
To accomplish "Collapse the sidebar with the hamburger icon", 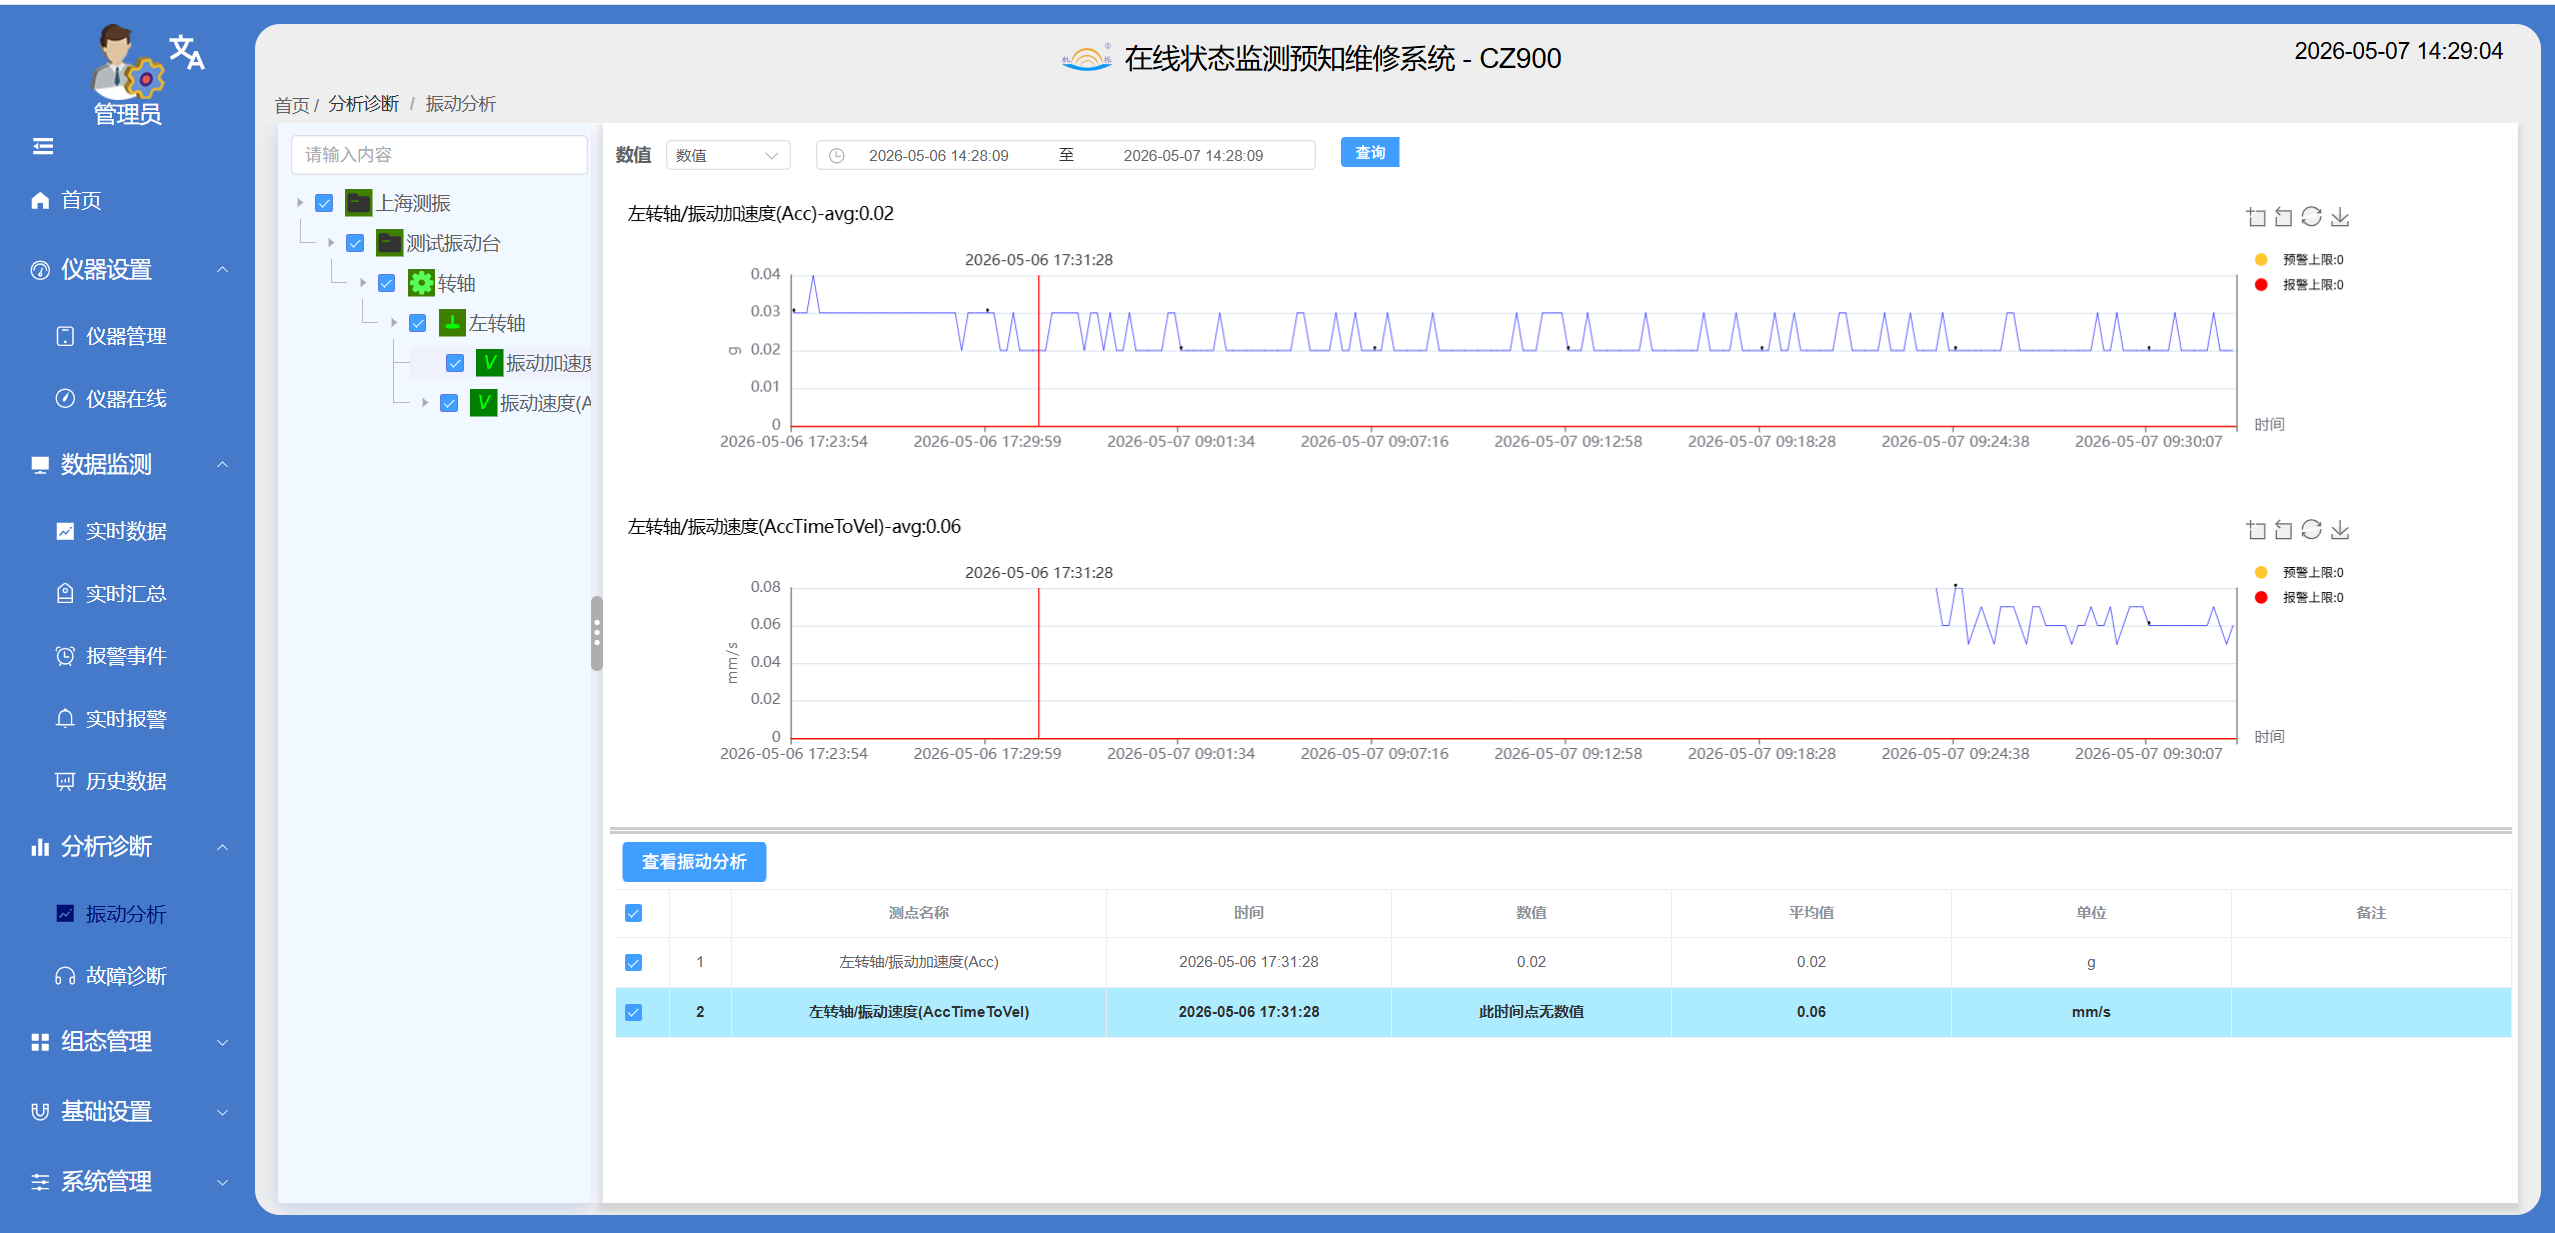I will click(x=43, y=147).
